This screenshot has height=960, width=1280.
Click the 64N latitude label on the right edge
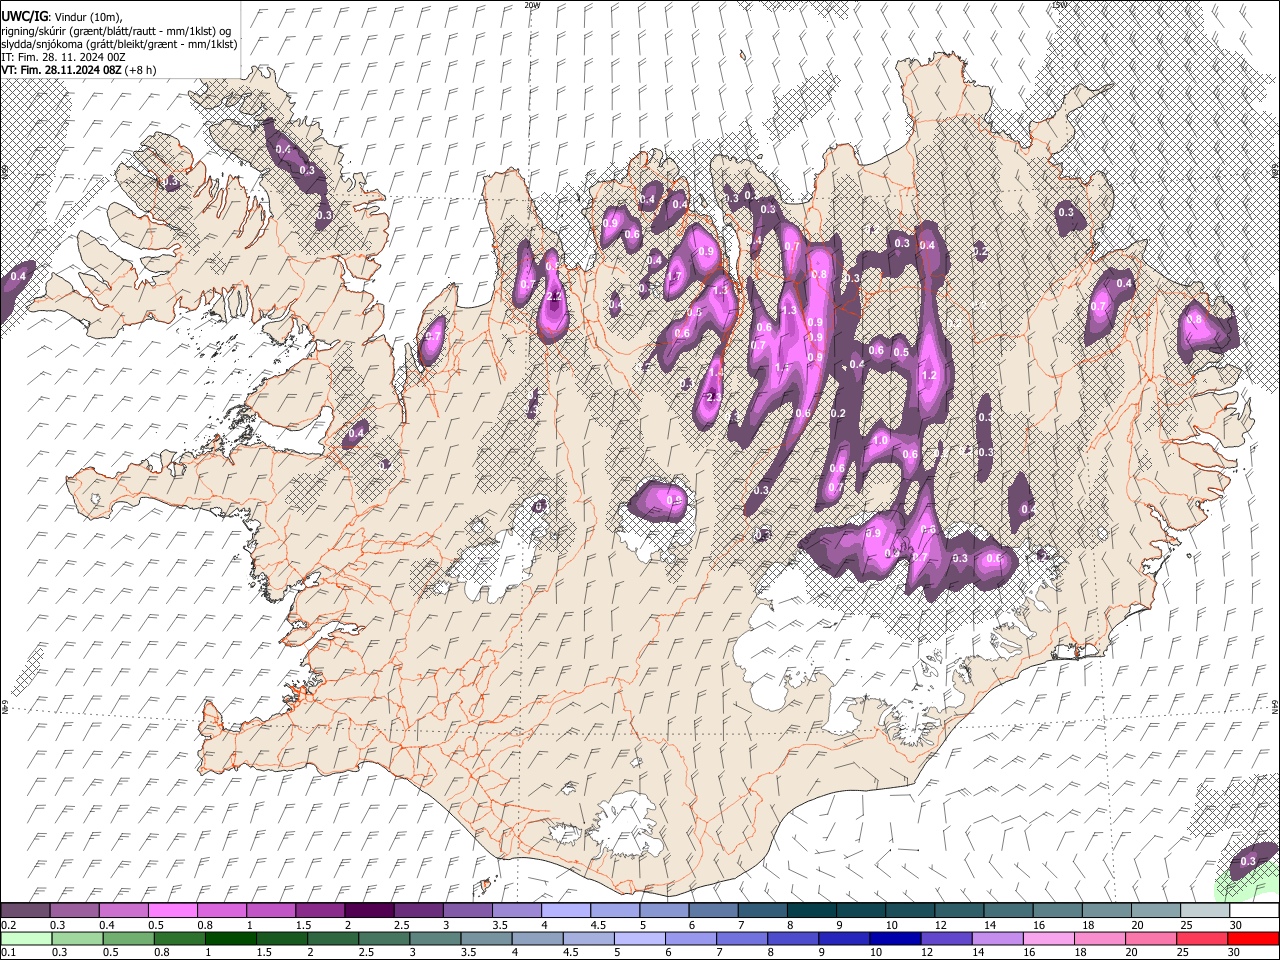point(1275,706)
